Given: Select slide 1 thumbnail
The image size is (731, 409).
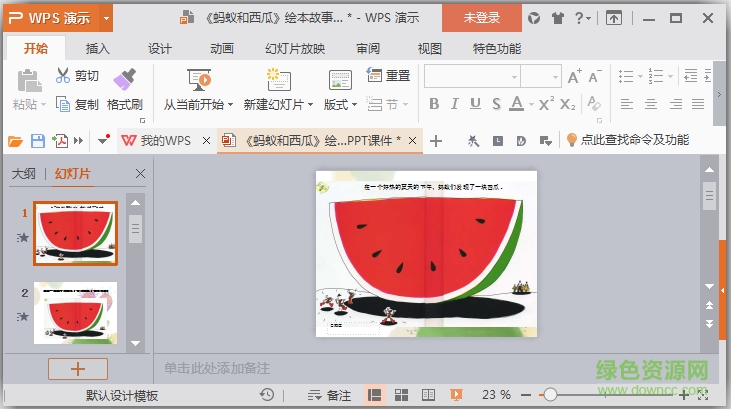Looking at the screenshot, I should point(76,233).
